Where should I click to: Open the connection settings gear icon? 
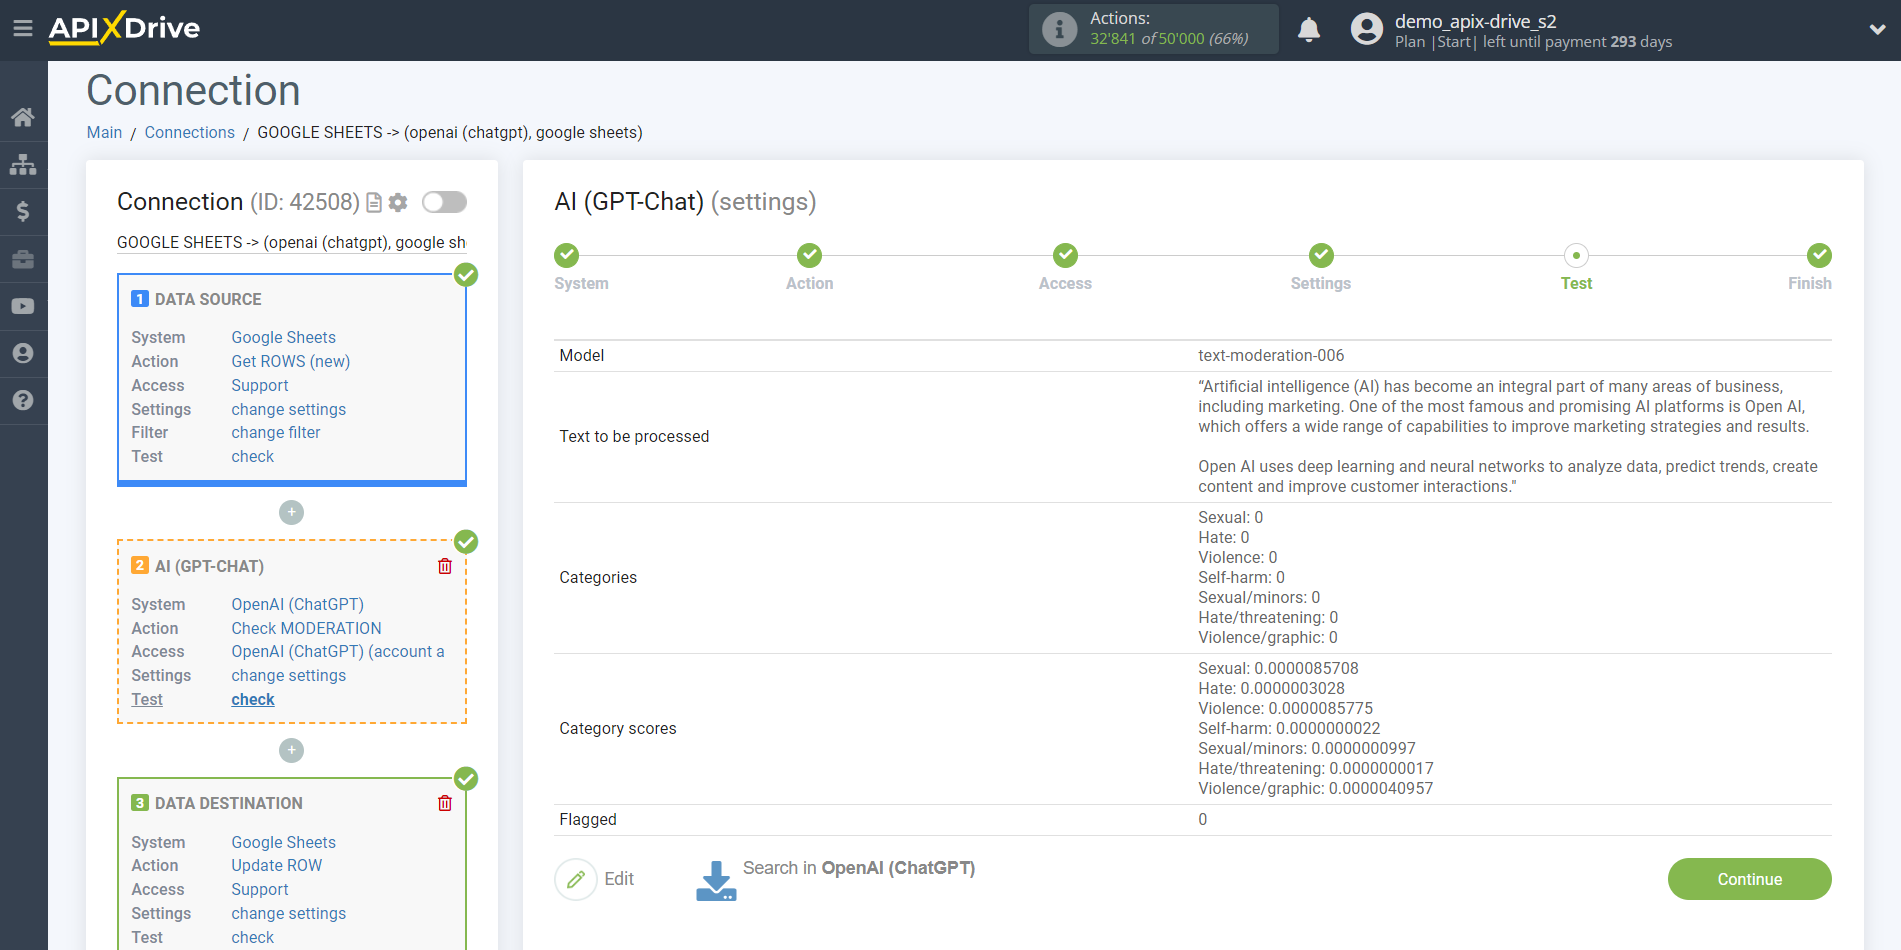coord(398,203)
